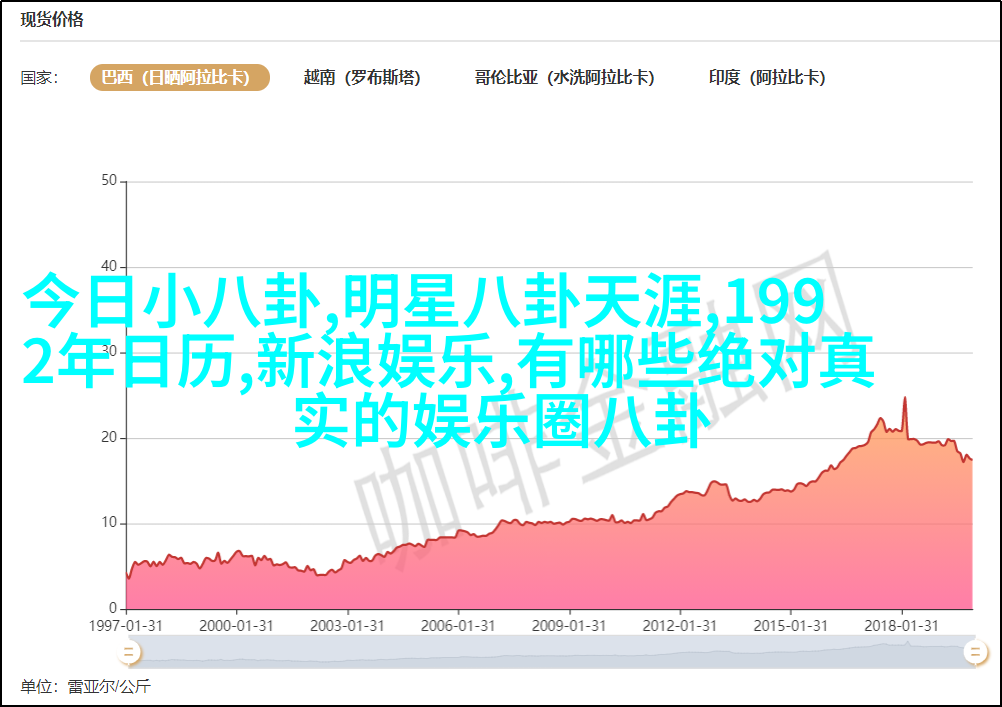Viewport: 1002px width, 707px height.
Task: Click the 2003-01-31 x-axis label
Action: (347, 626)
